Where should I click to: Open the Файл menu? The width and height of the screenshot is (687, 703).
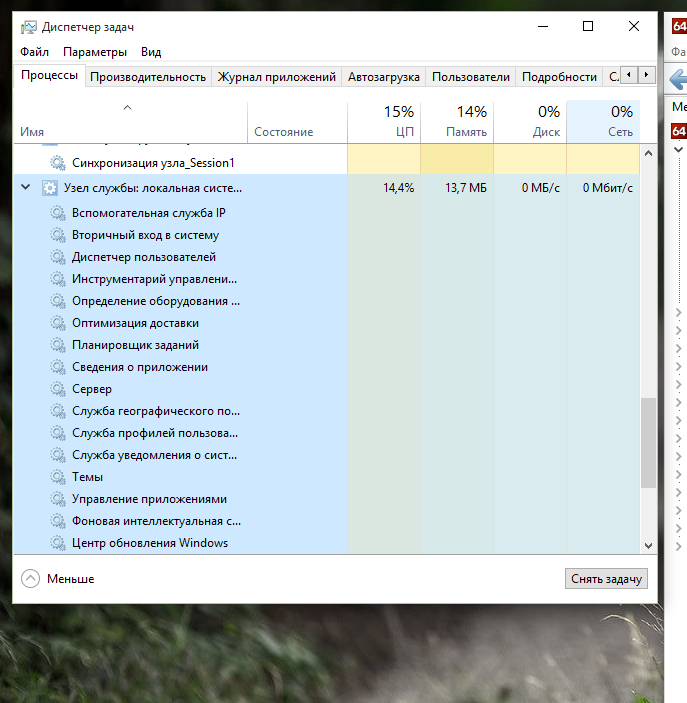(33, 52)
